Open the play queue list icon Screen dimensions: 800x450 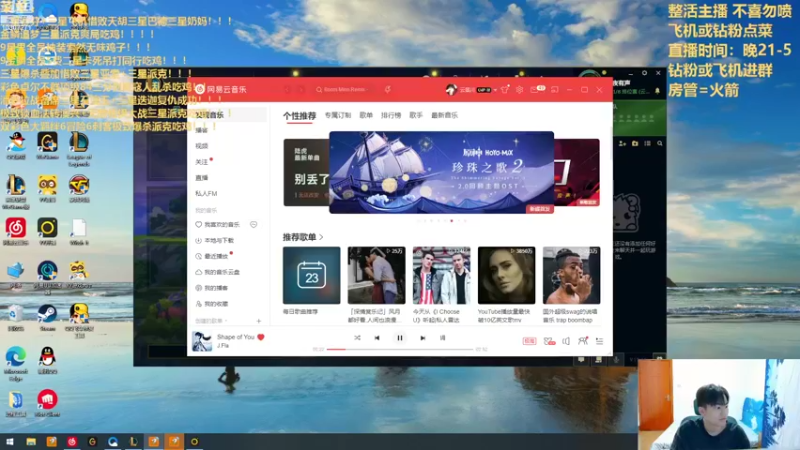click(599, 341)
